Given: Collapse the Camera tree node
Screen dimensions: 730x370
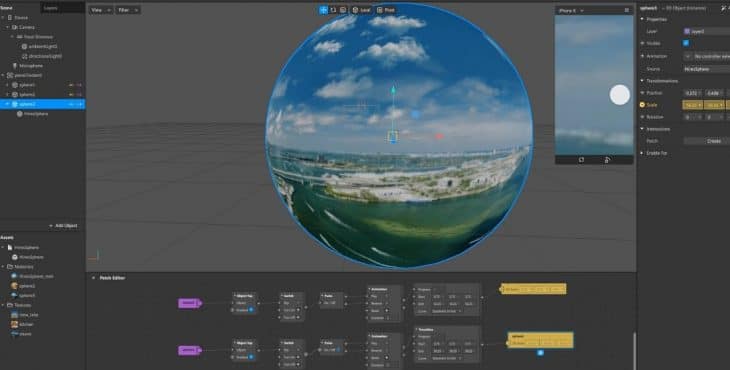Looking at the screenshot, I should tap(7, 27).
